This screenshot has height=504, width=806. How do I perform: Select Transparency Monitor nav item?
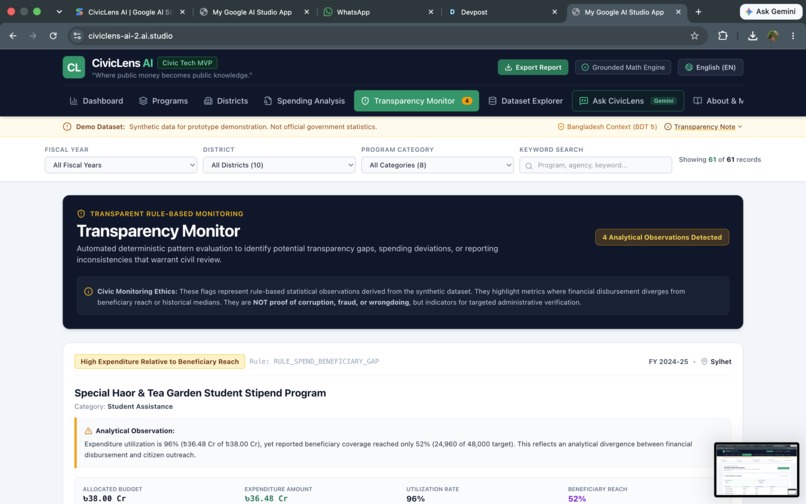tap(416, 101)
